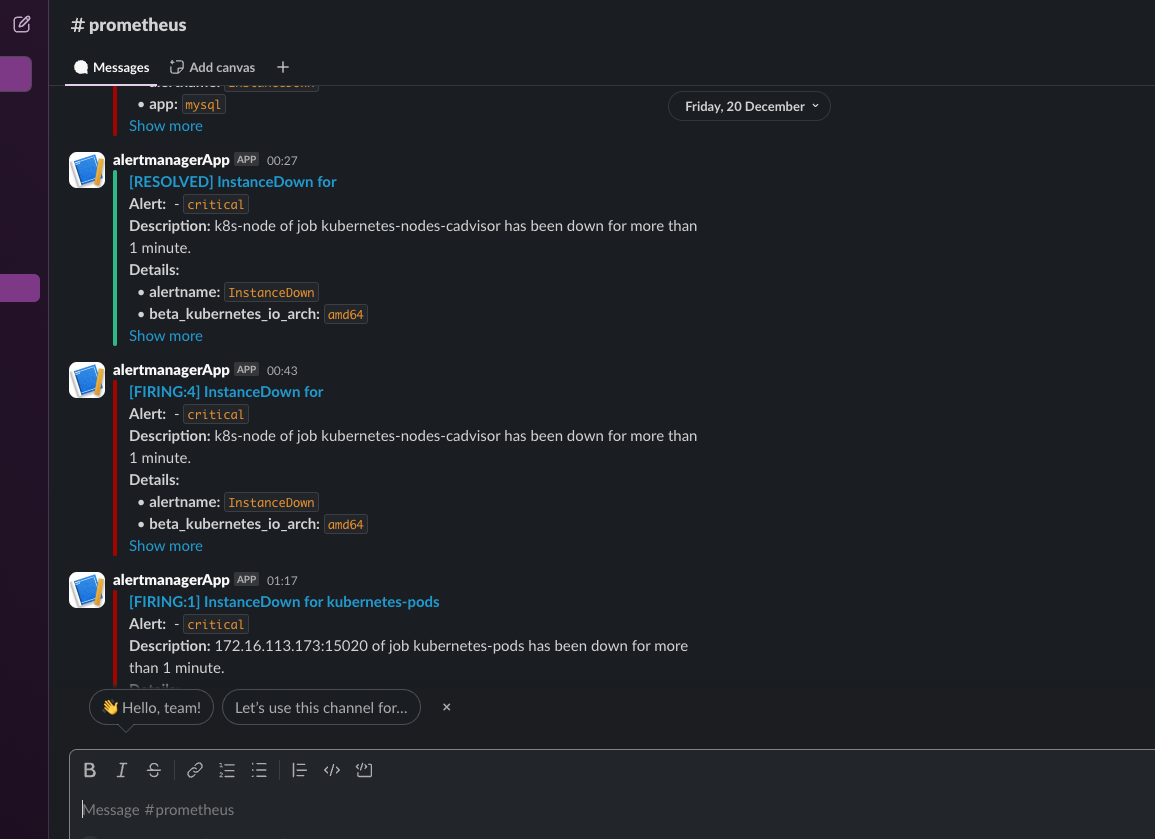Switch to the Messages tab
This screenshot has height=839, width=1155.
point(112,67)
